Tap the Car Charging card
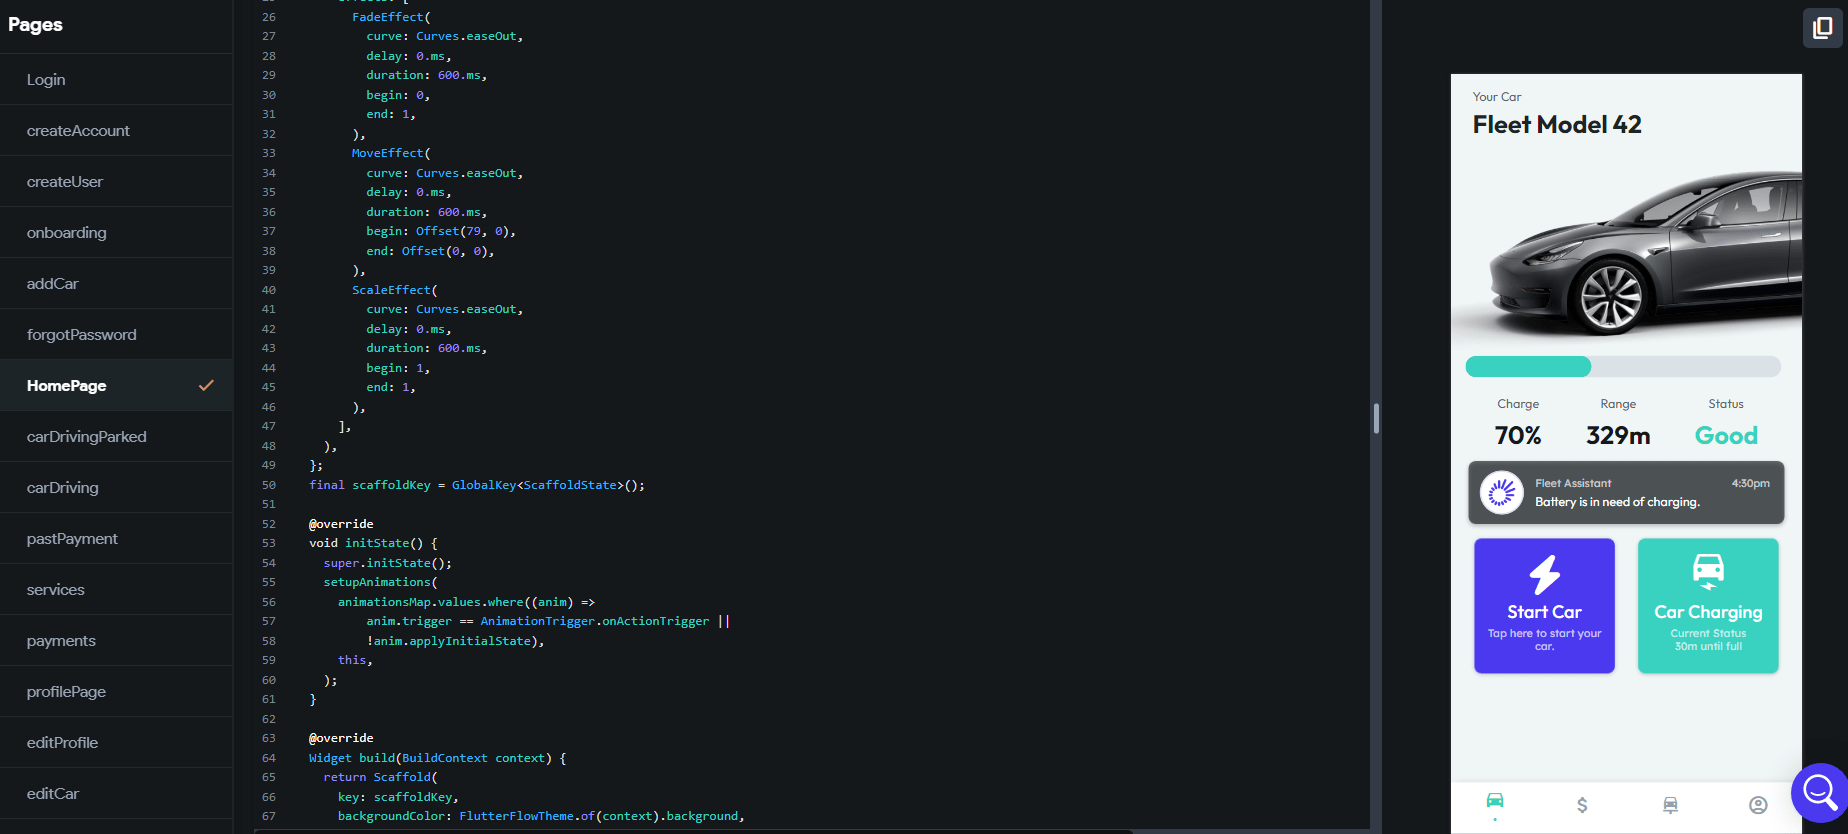This screenshot has width=1848, height=834. pos(1708,606)
